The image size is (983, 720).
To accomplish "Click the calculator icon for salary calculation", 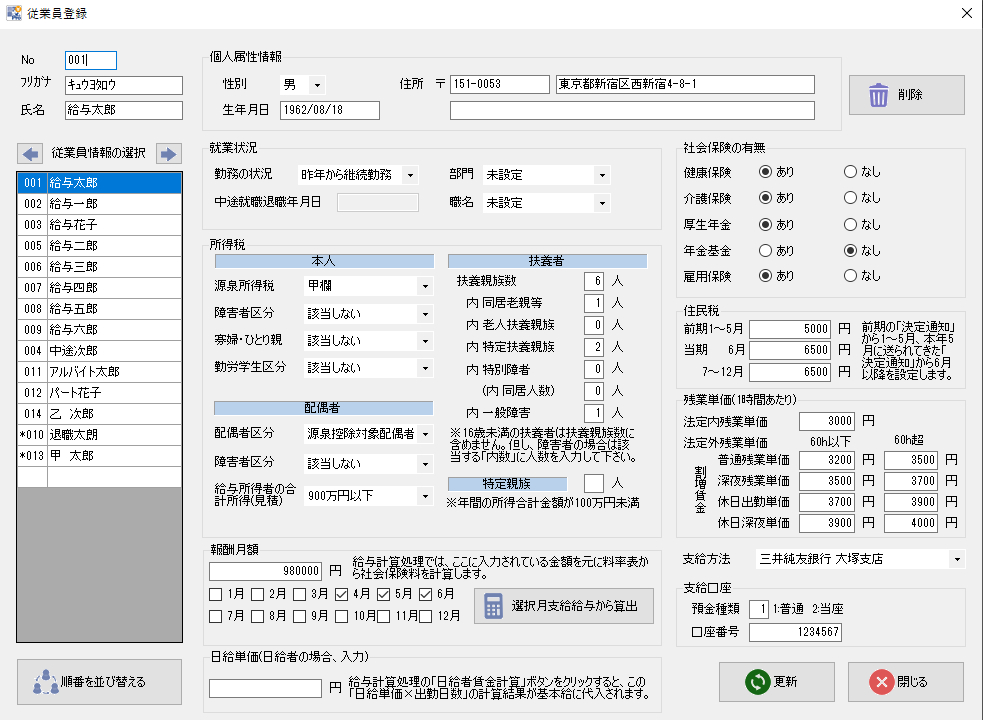I will [x=493, y=606].
